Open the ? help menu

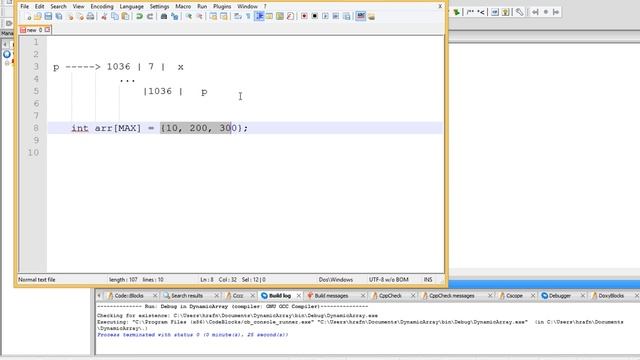tap(265, 7)
